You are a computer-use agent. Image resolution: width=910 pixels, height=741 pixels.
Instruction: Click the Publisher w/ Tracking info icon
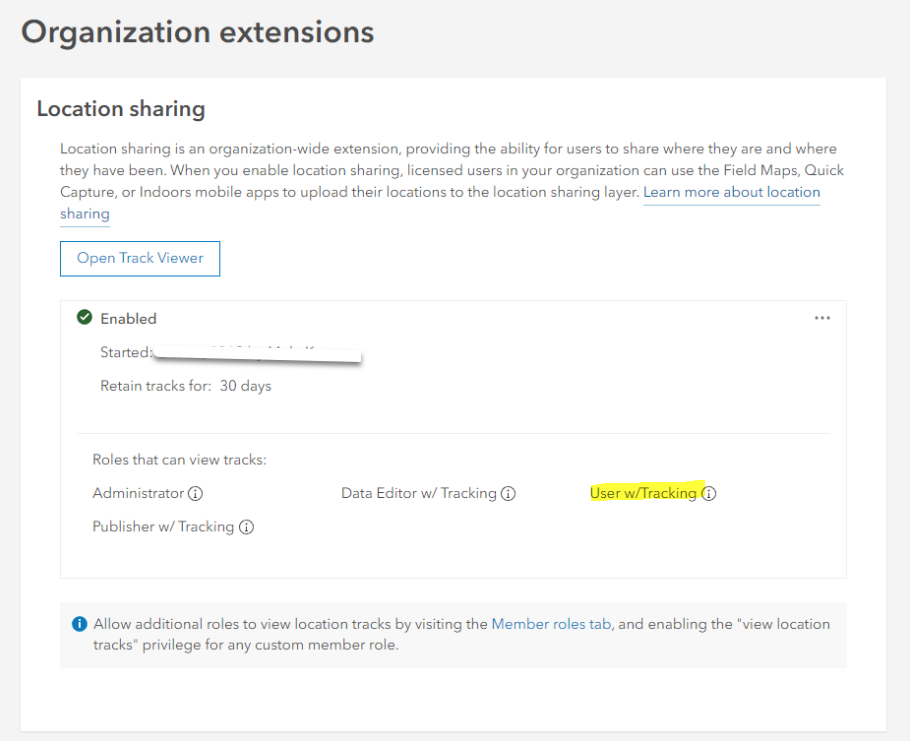tap(246, 527)
